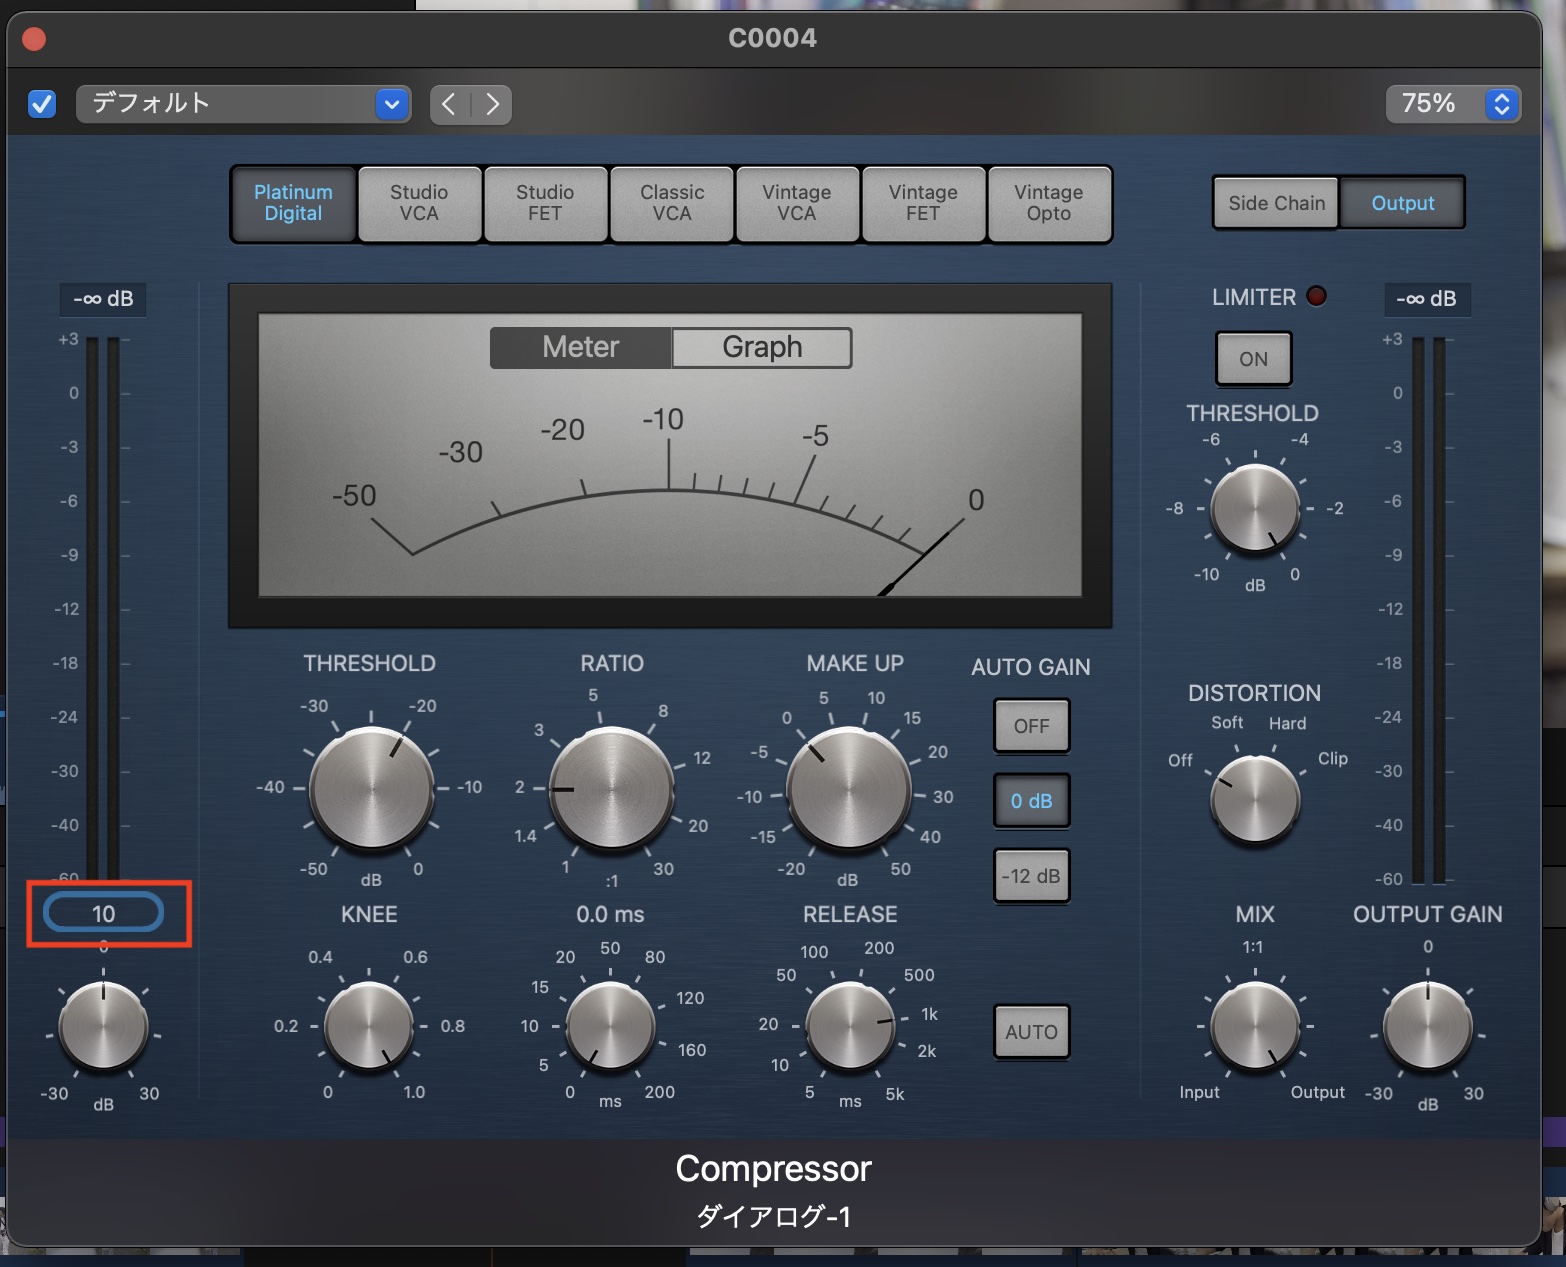The height and width of the screenshot is (1267, 1566).
Task: Click the output level meter bars
Action: [x=1428, y=610]
